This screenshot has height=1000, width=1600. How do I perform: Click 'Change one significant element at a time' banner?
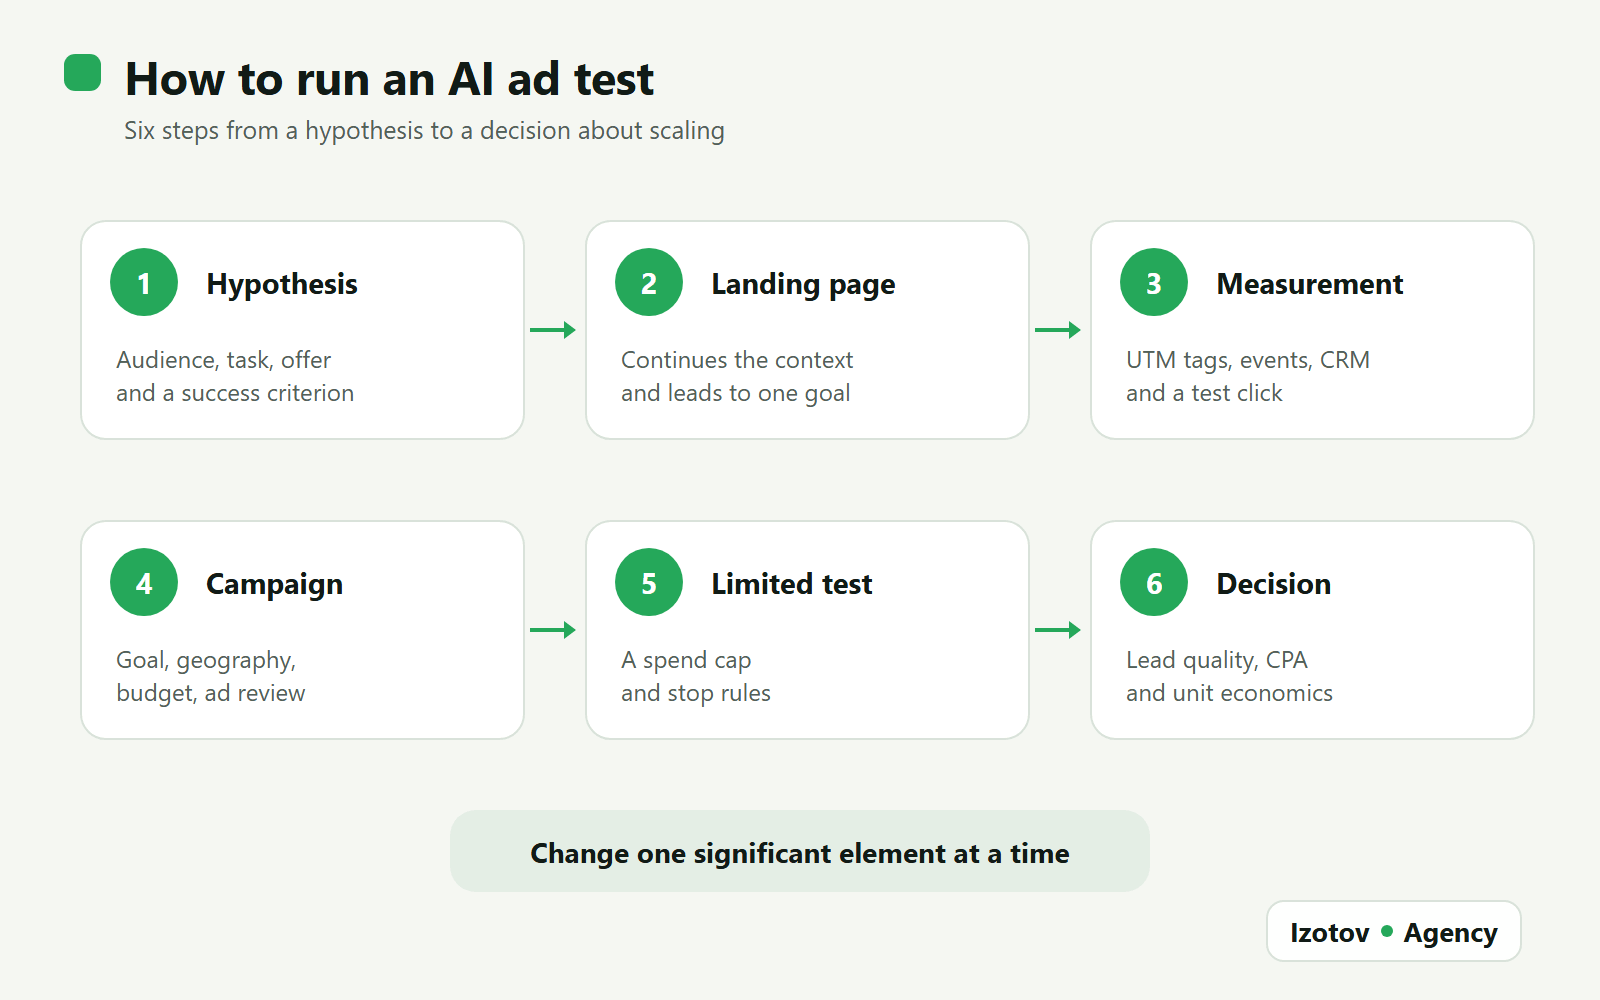coord(800,851)
